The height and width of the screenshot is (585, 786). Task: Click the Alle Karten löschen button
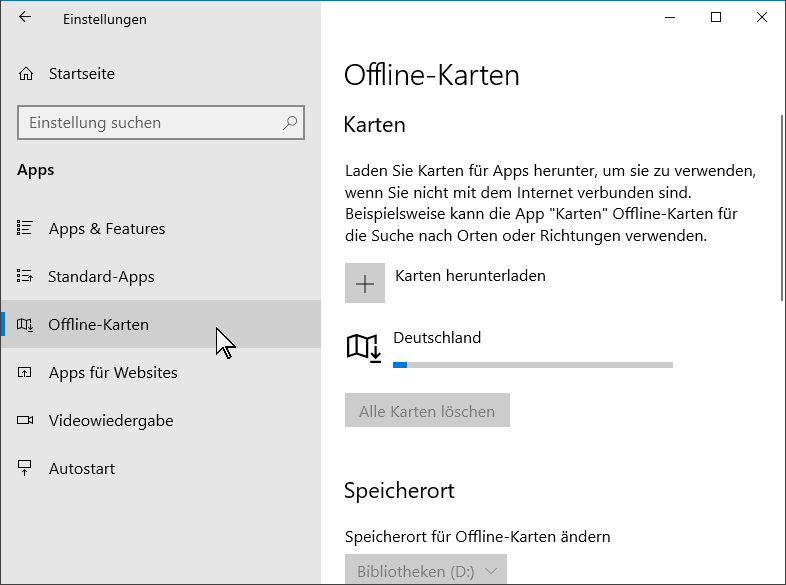427,411
